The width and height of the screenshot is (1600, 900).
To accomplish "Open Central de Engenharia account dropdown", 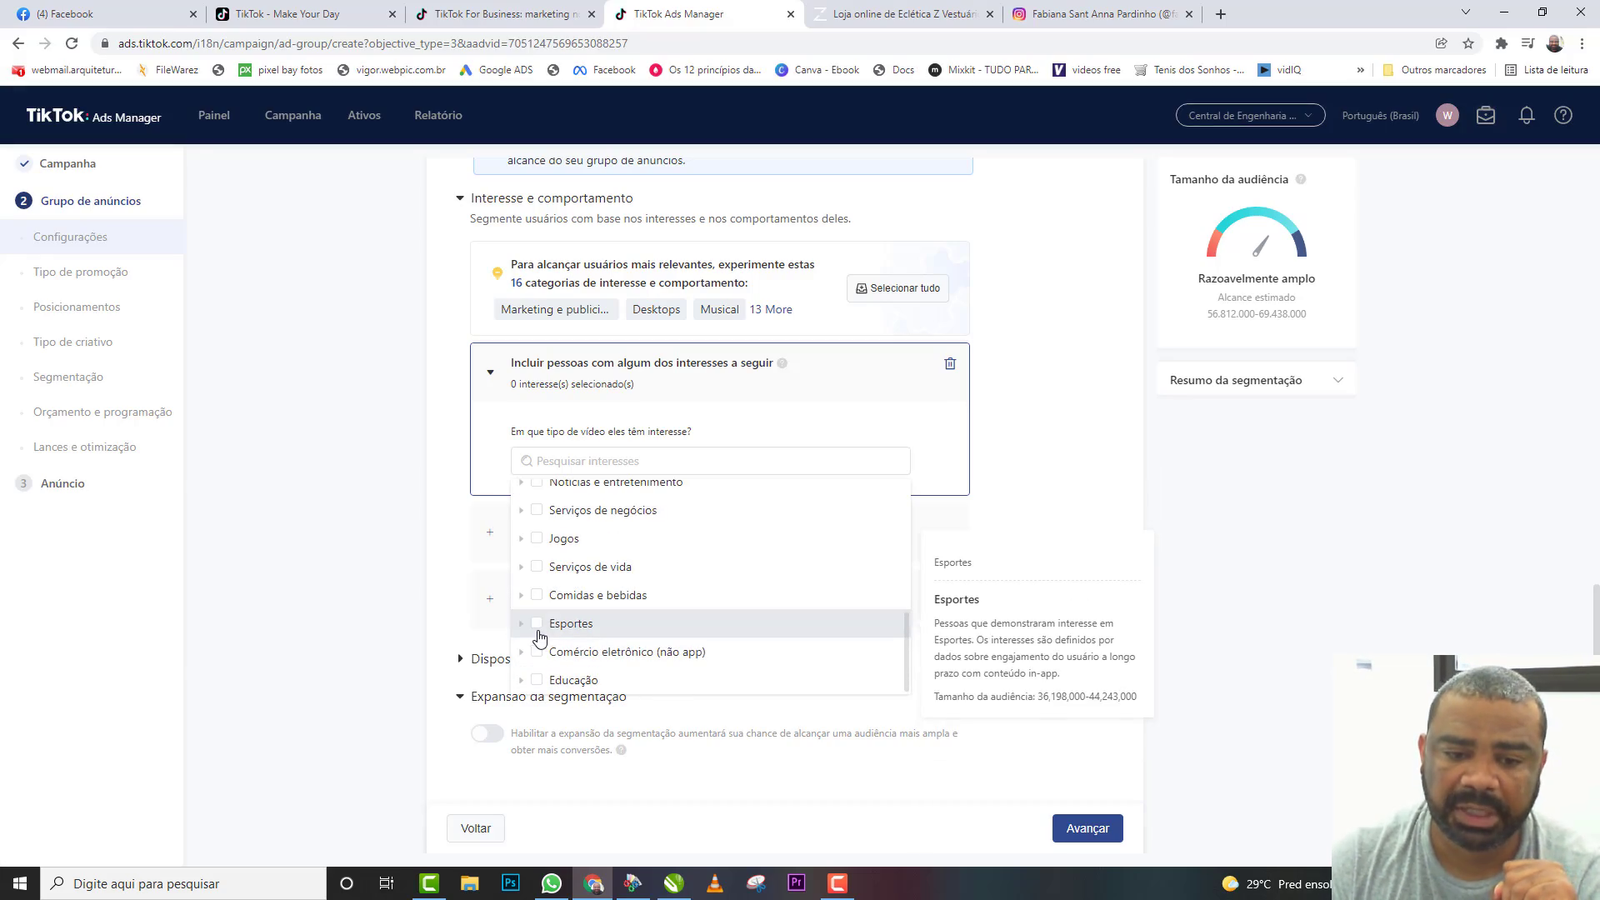I will coord(1250,115).
